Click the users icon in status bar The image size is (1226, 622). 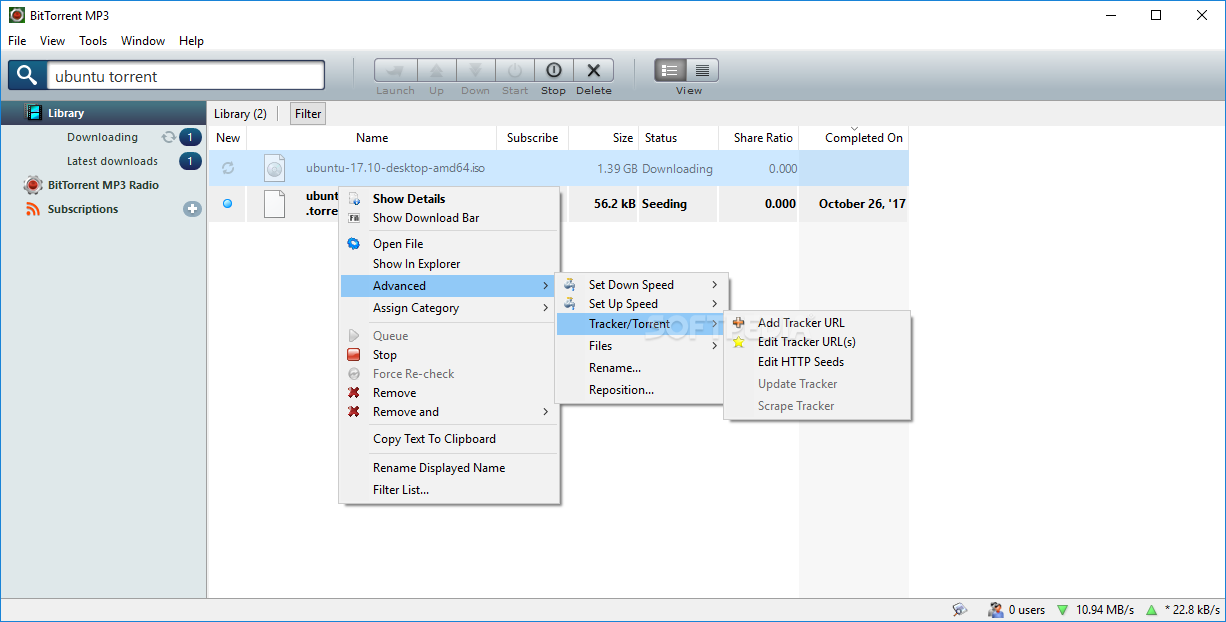[996, 609]
